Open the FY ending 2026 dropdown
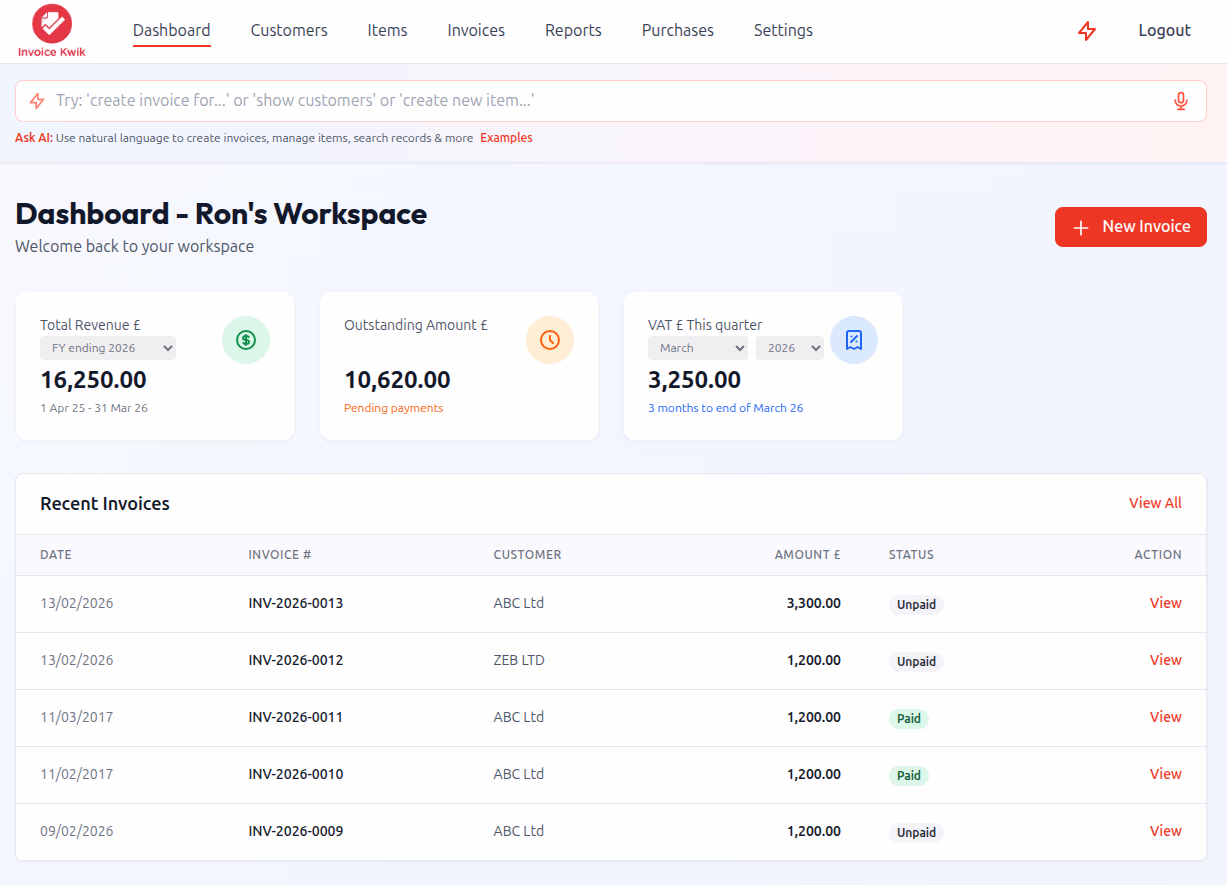 (108, 348)
